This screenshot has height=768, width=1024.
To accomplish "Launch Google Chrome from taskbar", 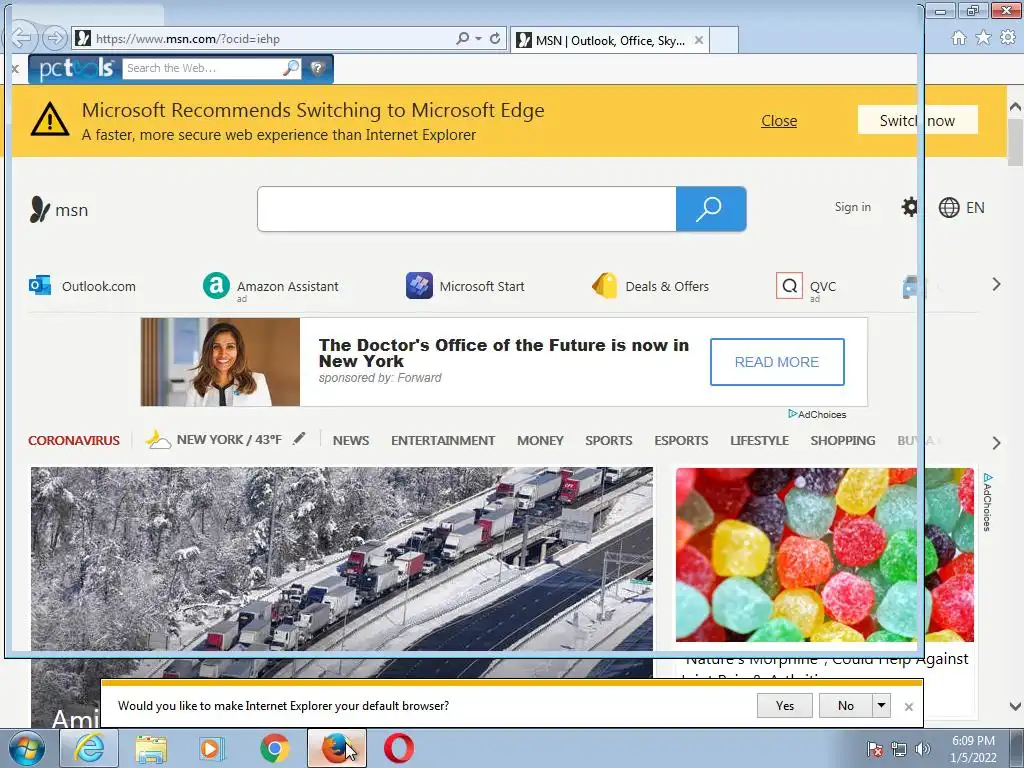I will (274, 748).
